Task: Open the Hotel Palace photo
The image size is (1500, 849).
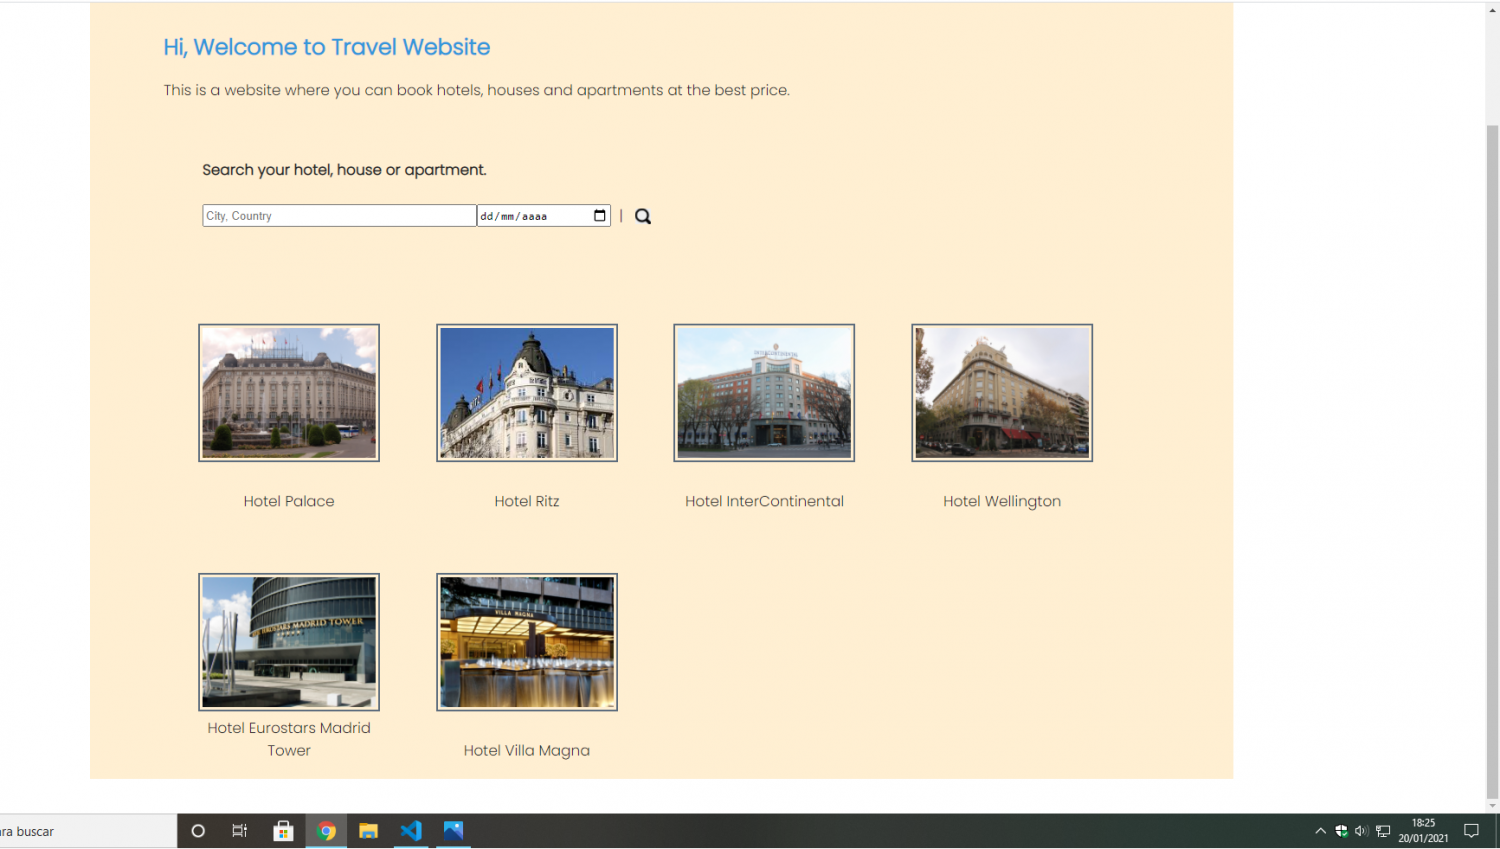Action: click(x=289, y=392)
